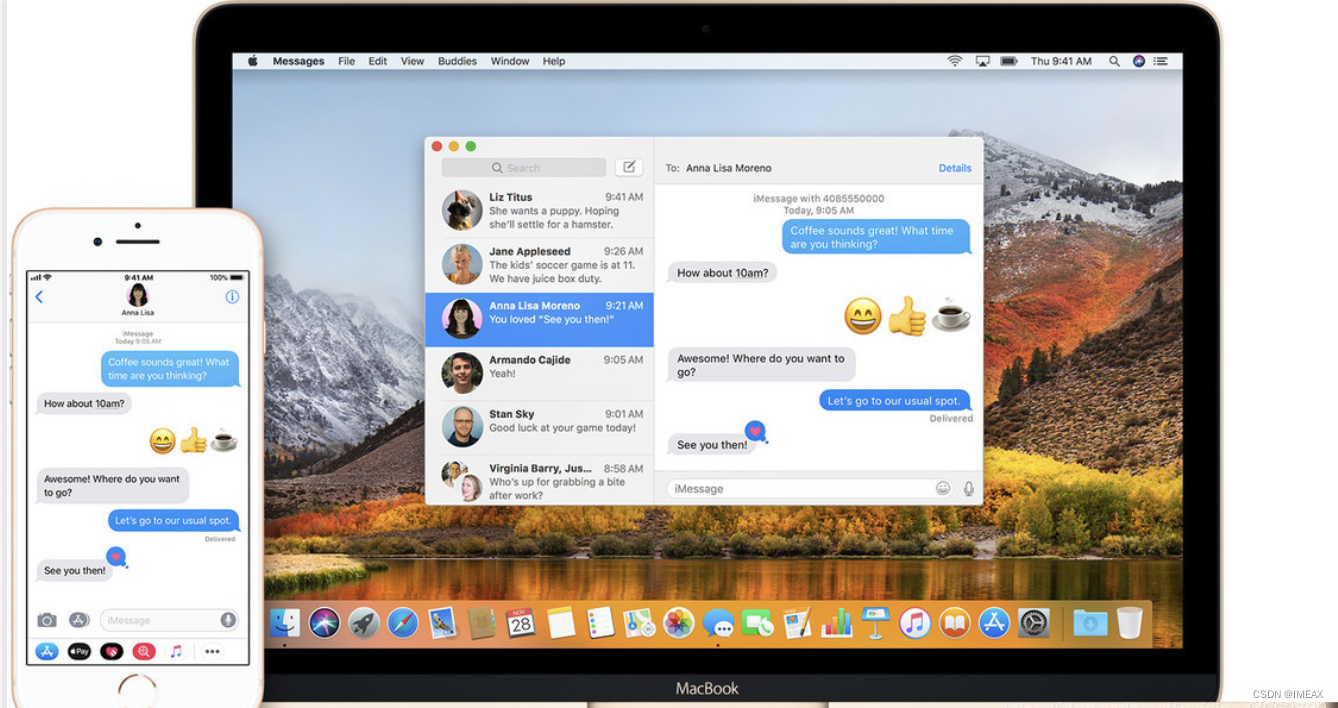Open iBooks orange icon in Dock
This screenshot has width=1338, height=708.
(x=955, y=623)
